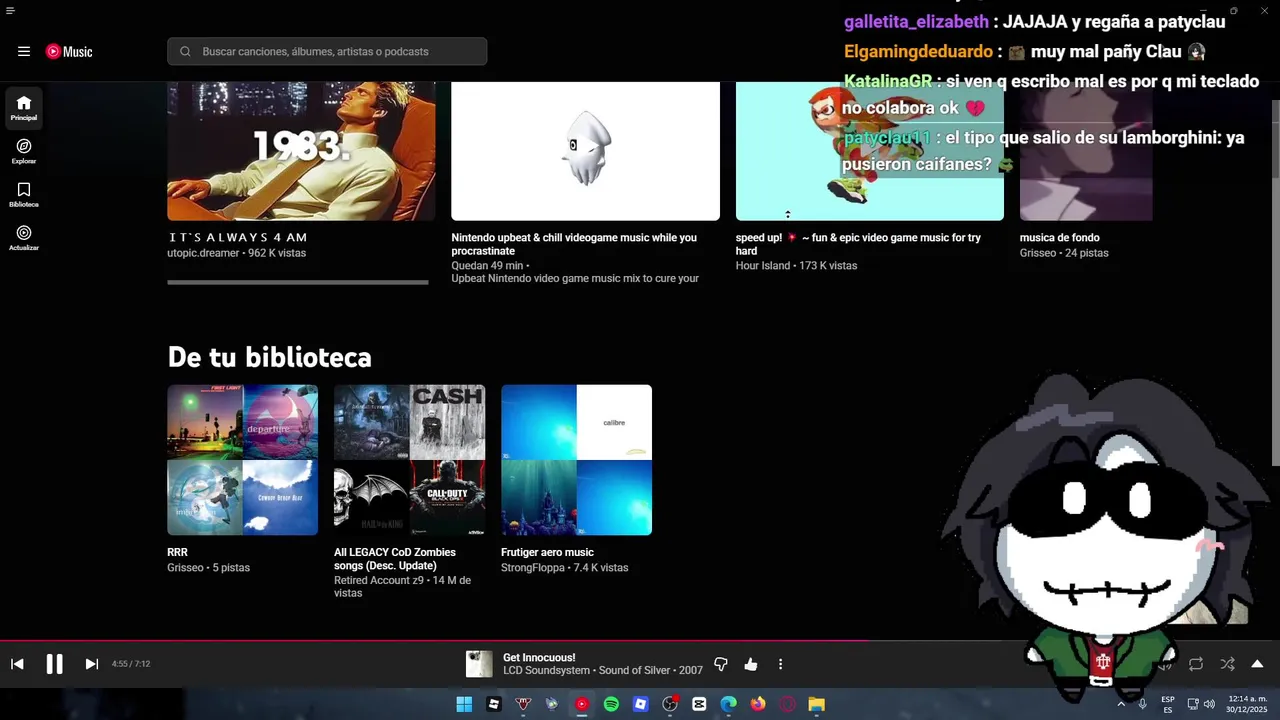Switch to YouTube Music taskbar icon
Screen dimensions: 1280x720
582,704
